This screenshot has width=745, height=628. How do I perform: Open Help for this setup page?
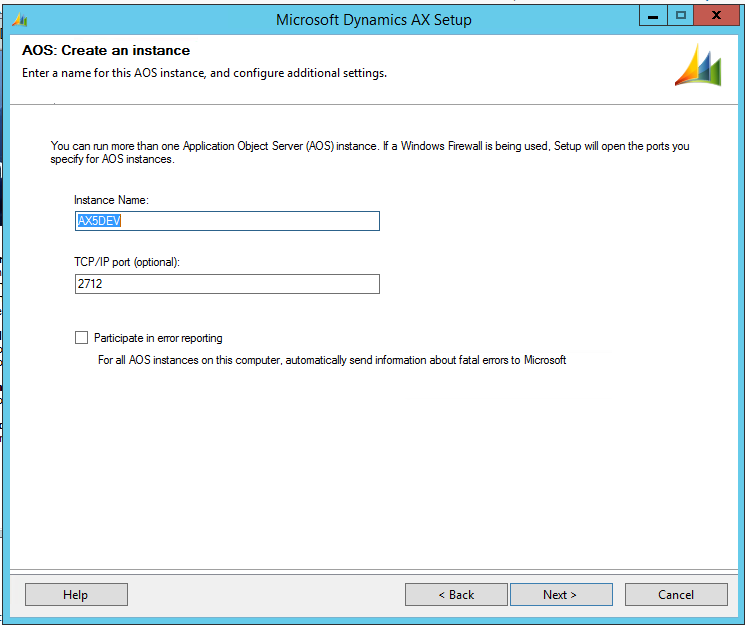click(76, 595)
